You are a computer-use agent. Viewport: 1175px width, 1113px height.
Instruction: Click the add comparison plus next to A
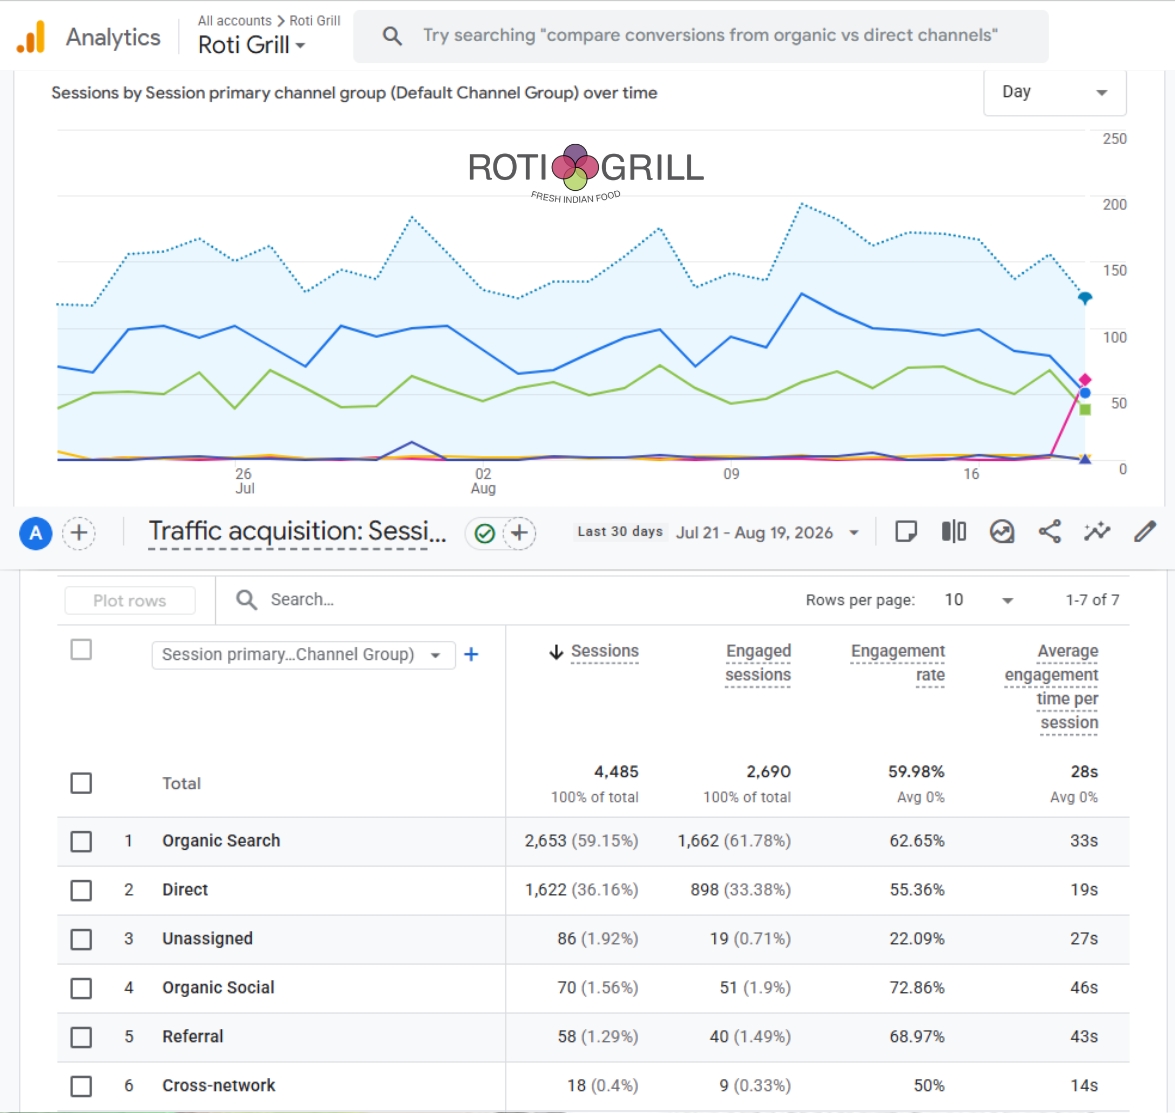[x=79, y=534]
